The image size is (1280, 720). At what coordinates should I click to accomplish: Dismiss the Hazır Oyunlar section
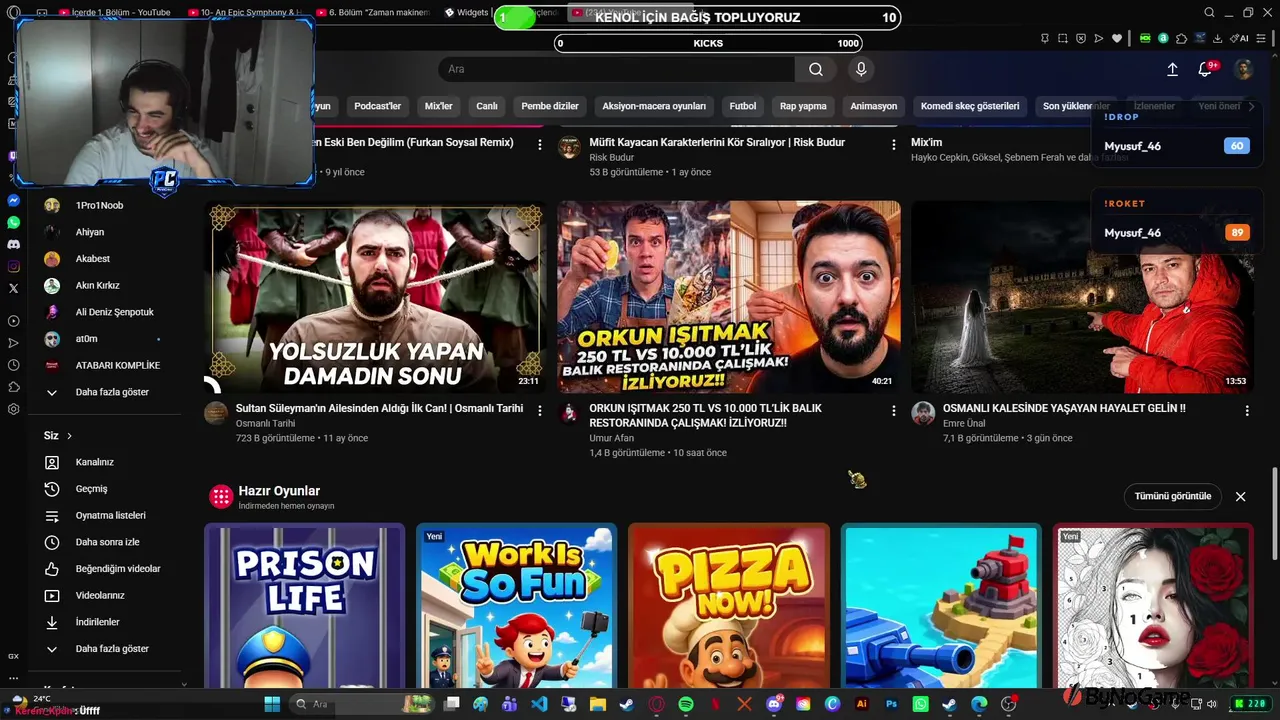(1241, 496)
